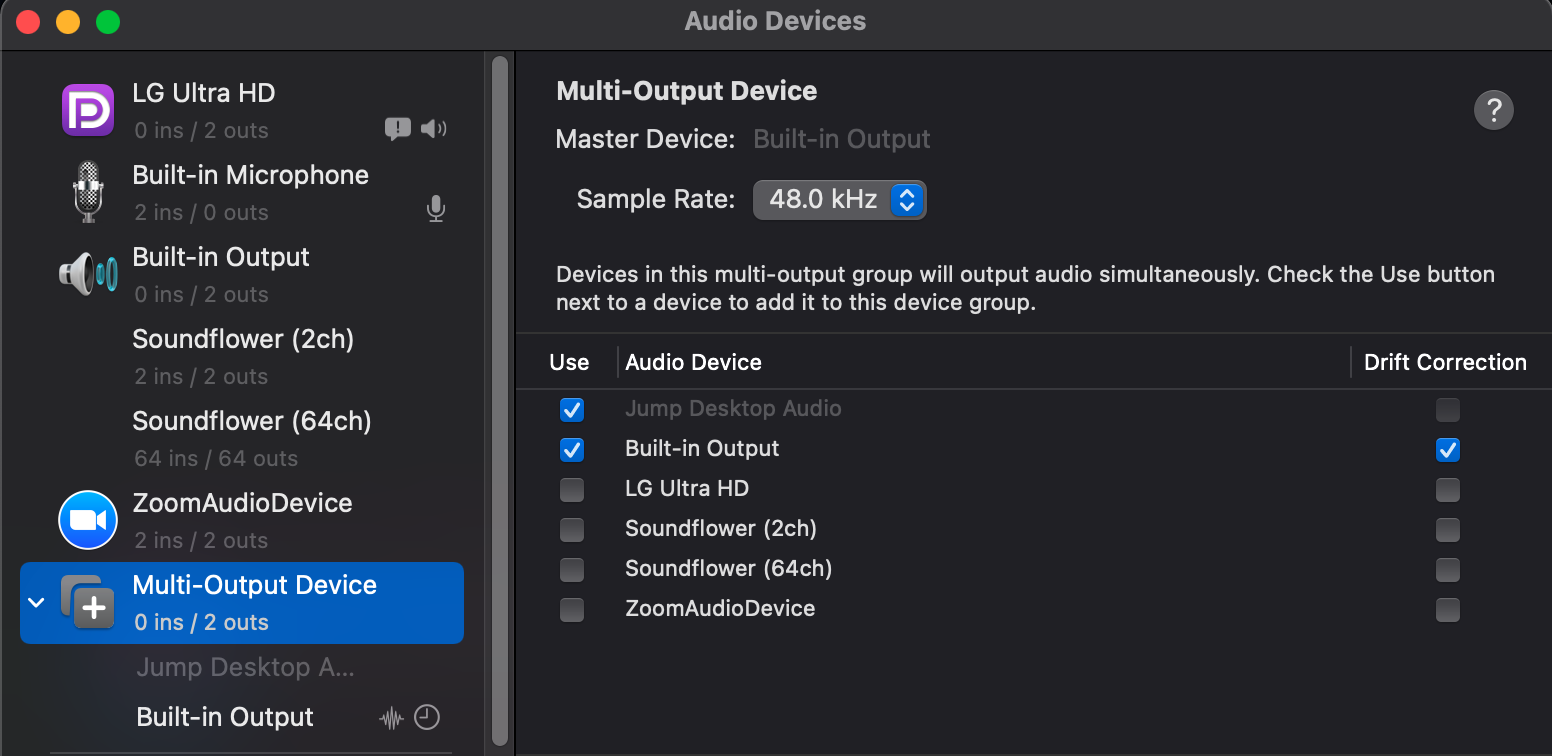Click the Built-in Microphone icon
The height and width of the screenshot is (756, 1552).
(x=88, y=191)
